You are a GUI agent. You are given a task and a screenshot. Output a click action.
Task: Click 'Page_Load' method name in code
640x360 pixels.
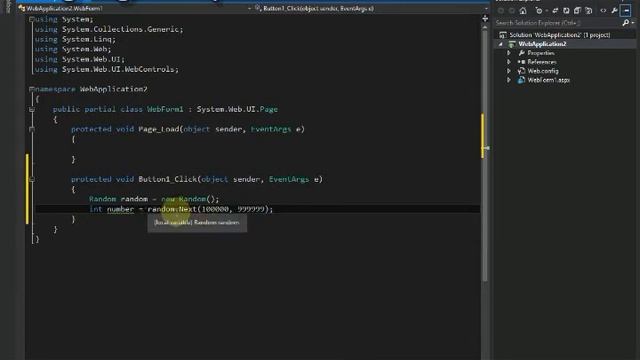click(x=159, y=129)
